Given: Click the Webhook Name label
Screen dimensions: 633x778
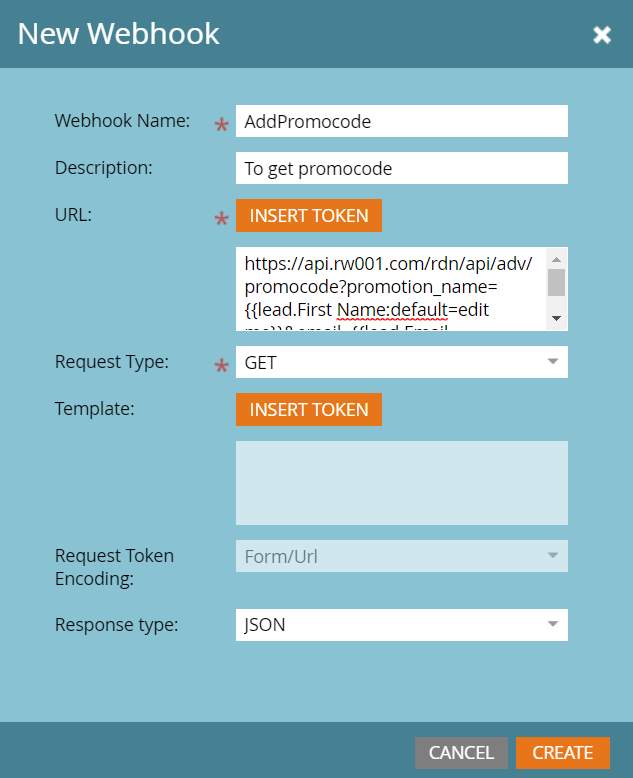Looking at the screenshot, I should pos(122,121).
